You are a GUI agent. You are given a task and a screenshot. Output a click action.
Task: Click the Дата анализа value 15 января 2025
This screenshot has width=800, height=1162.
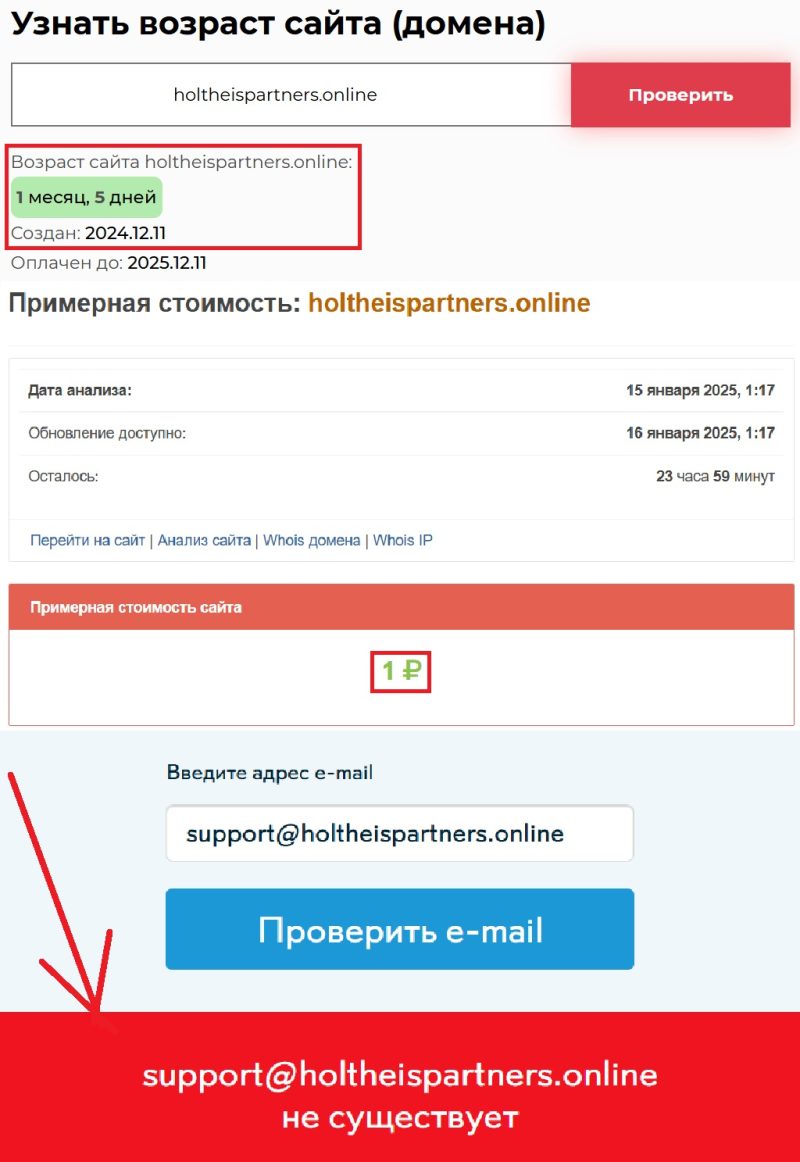tap(700, 390)
